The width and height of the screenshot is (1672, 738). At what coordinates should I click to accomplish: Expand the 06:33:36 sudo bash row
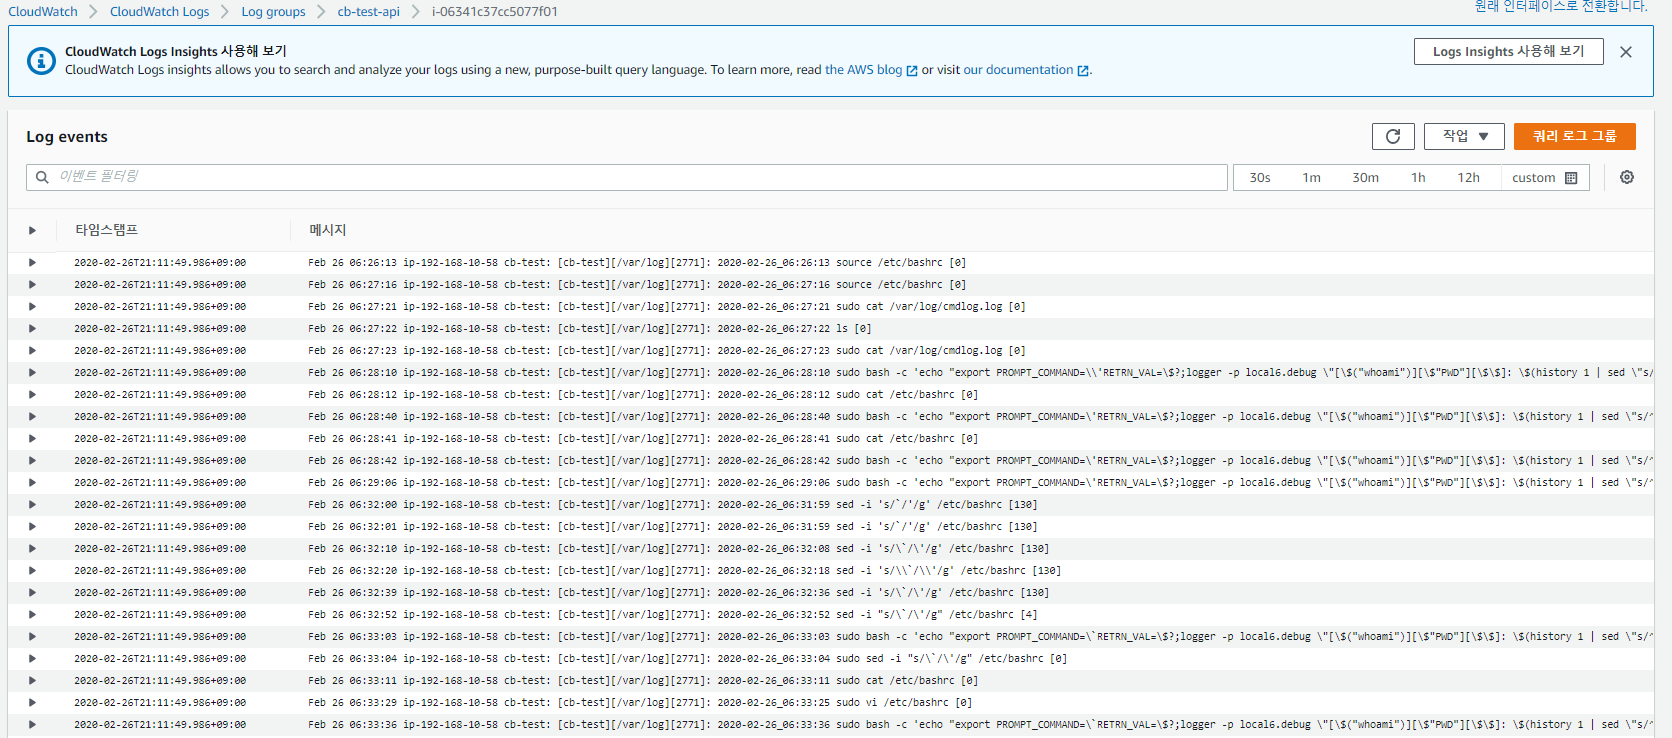point(32,725)
